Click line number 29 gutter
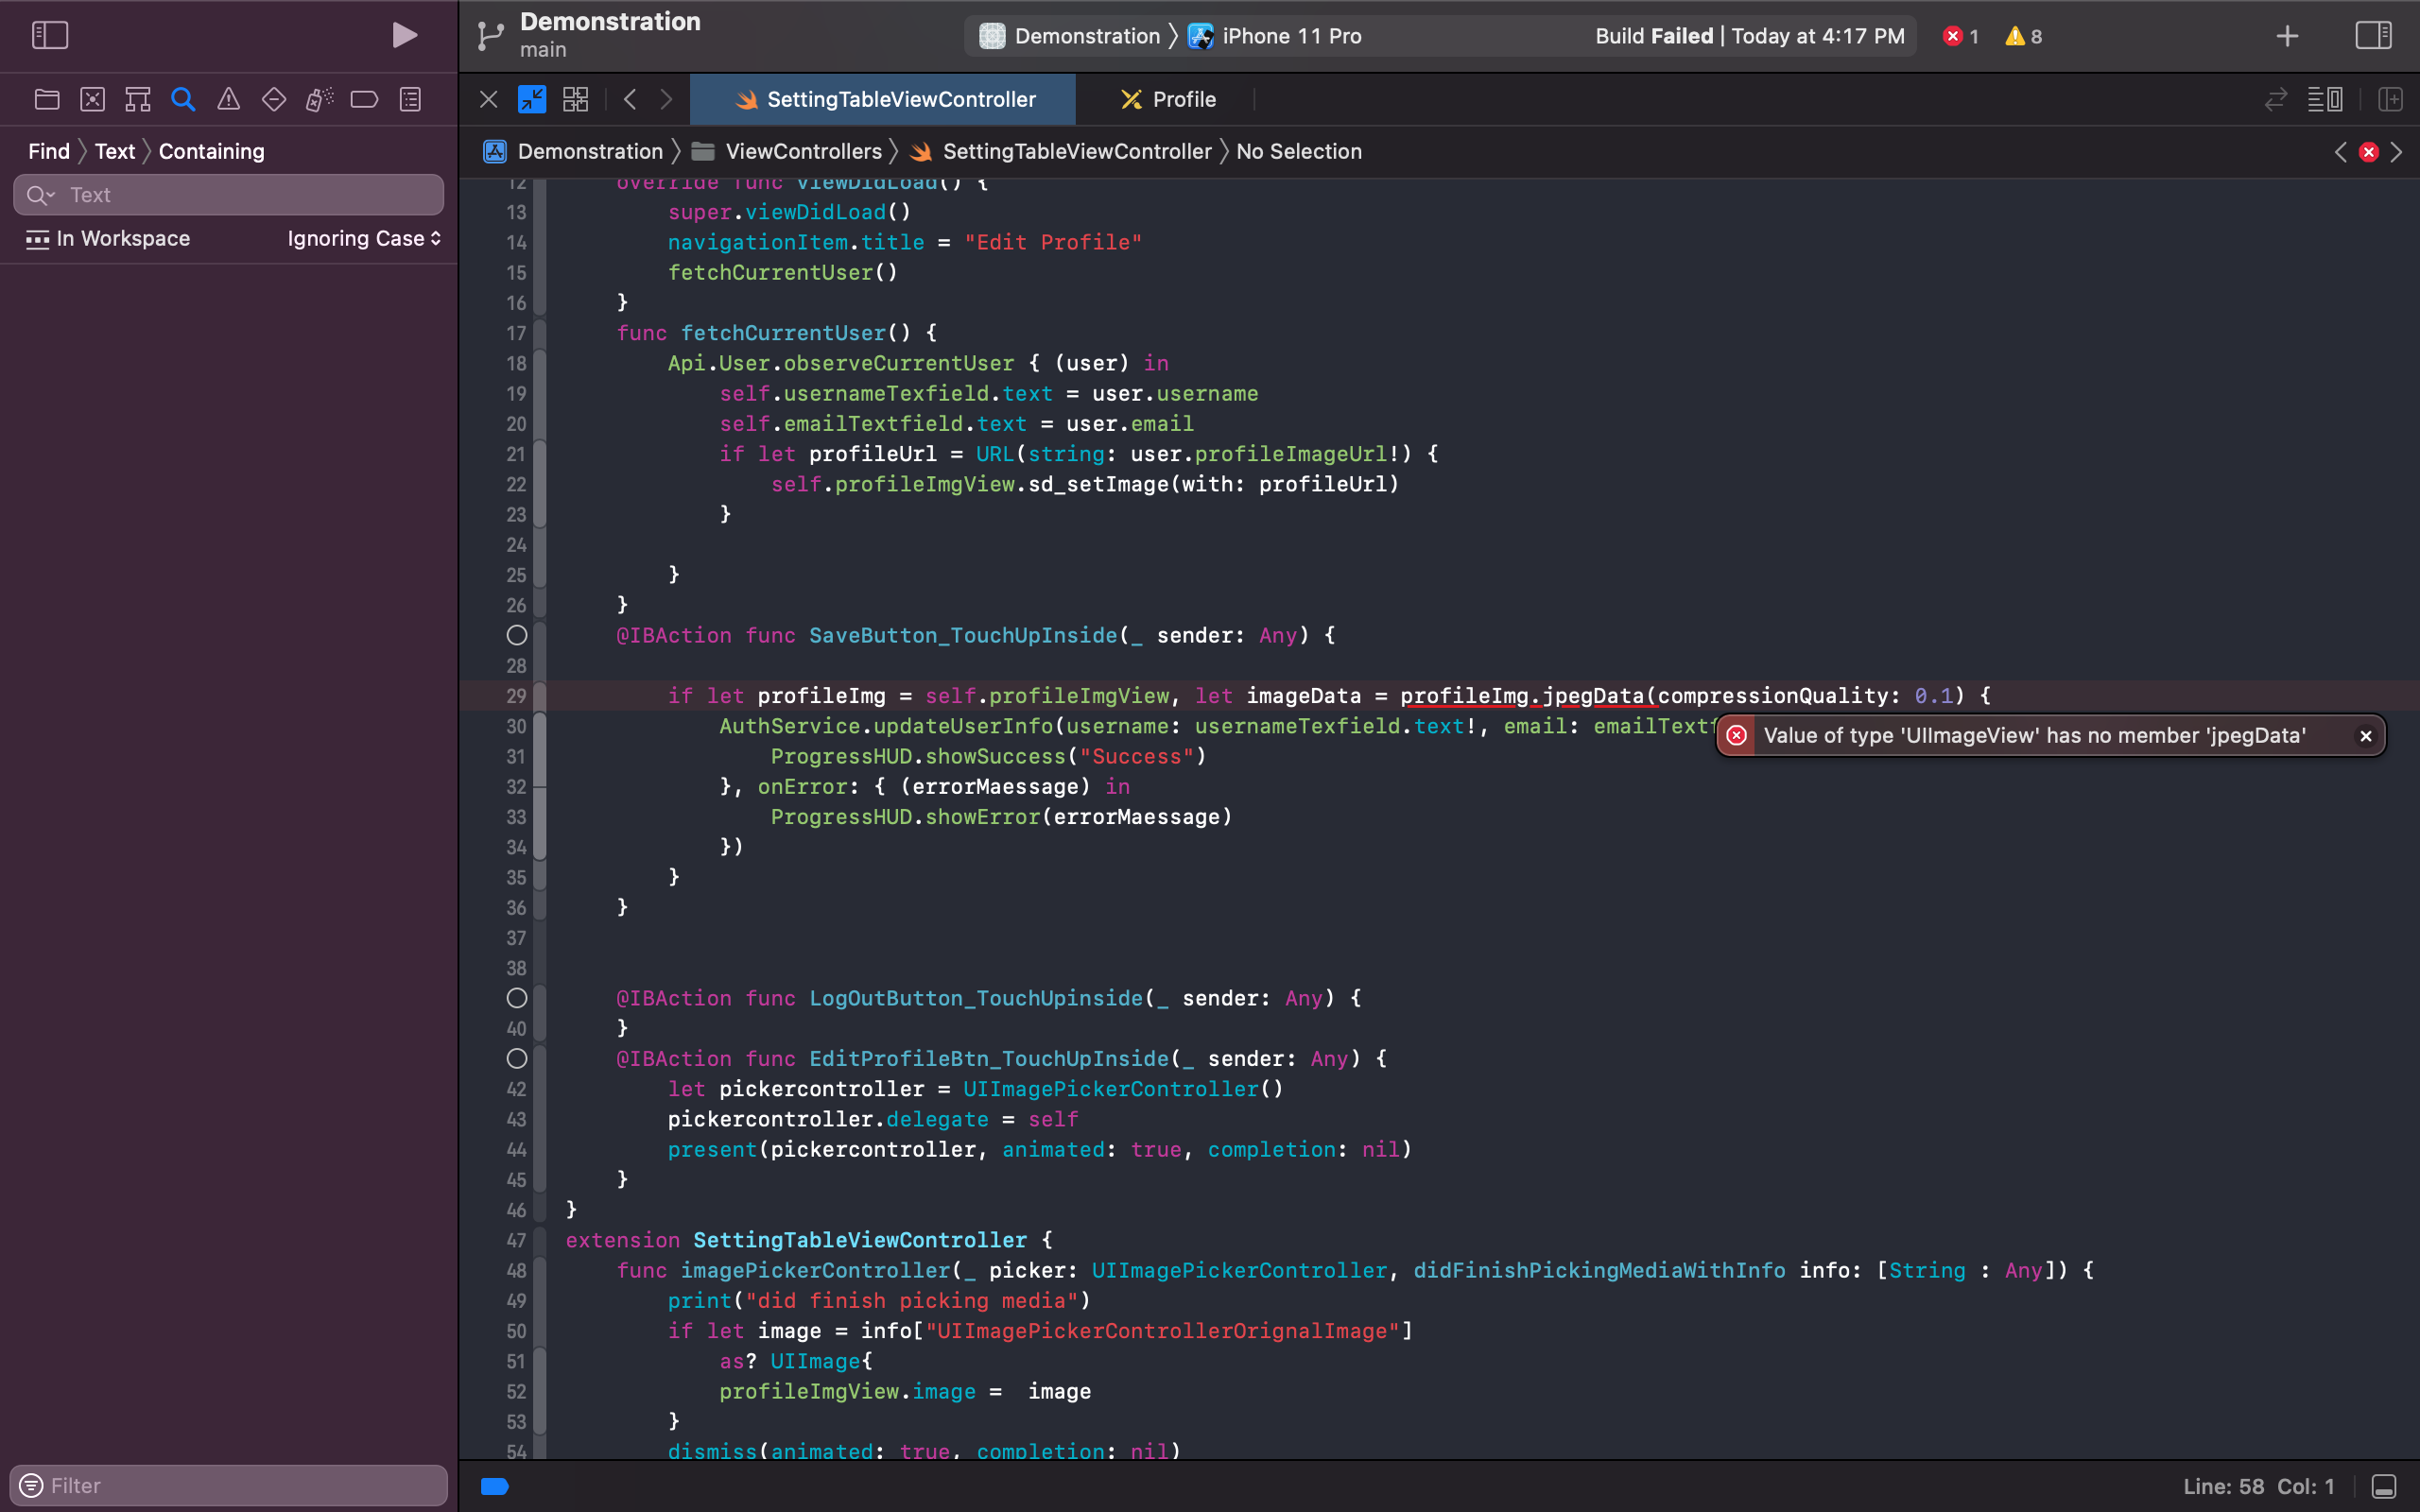Viewport: 2420px width, 1512px height. click(x=516, y=696)
